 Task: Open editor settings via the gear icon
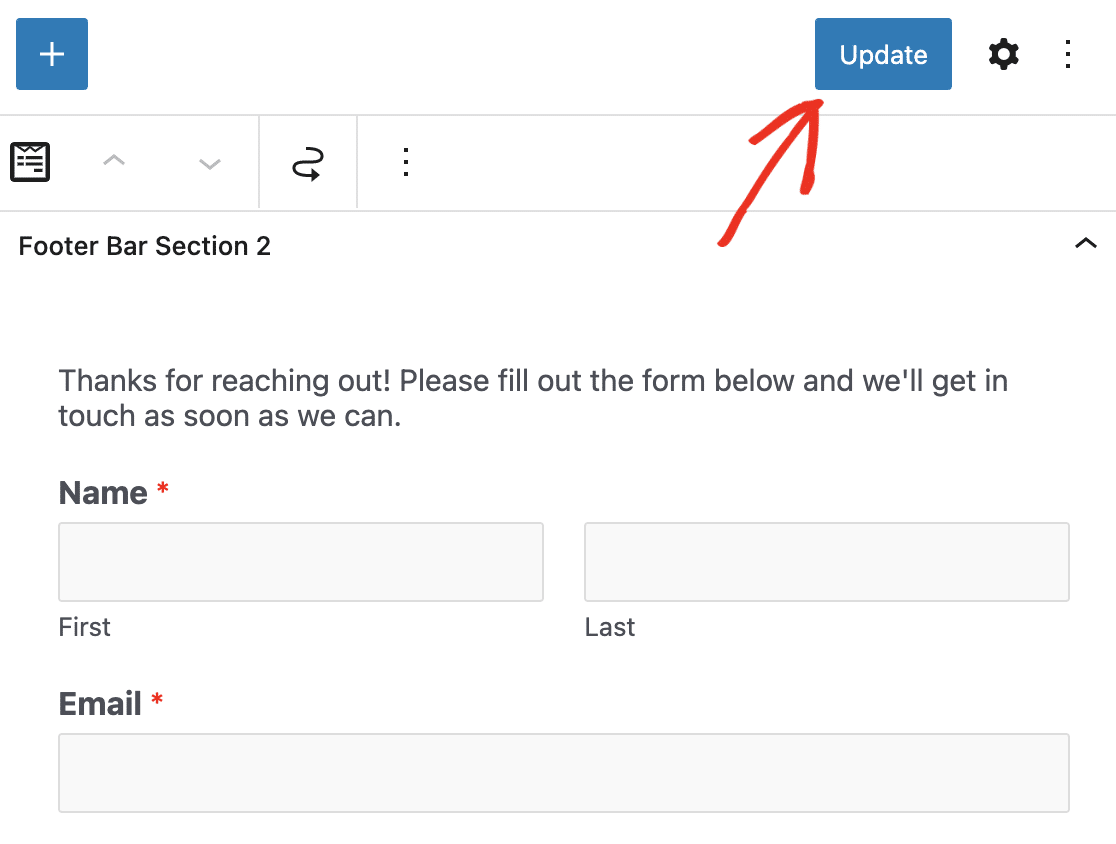[1003, 55]
